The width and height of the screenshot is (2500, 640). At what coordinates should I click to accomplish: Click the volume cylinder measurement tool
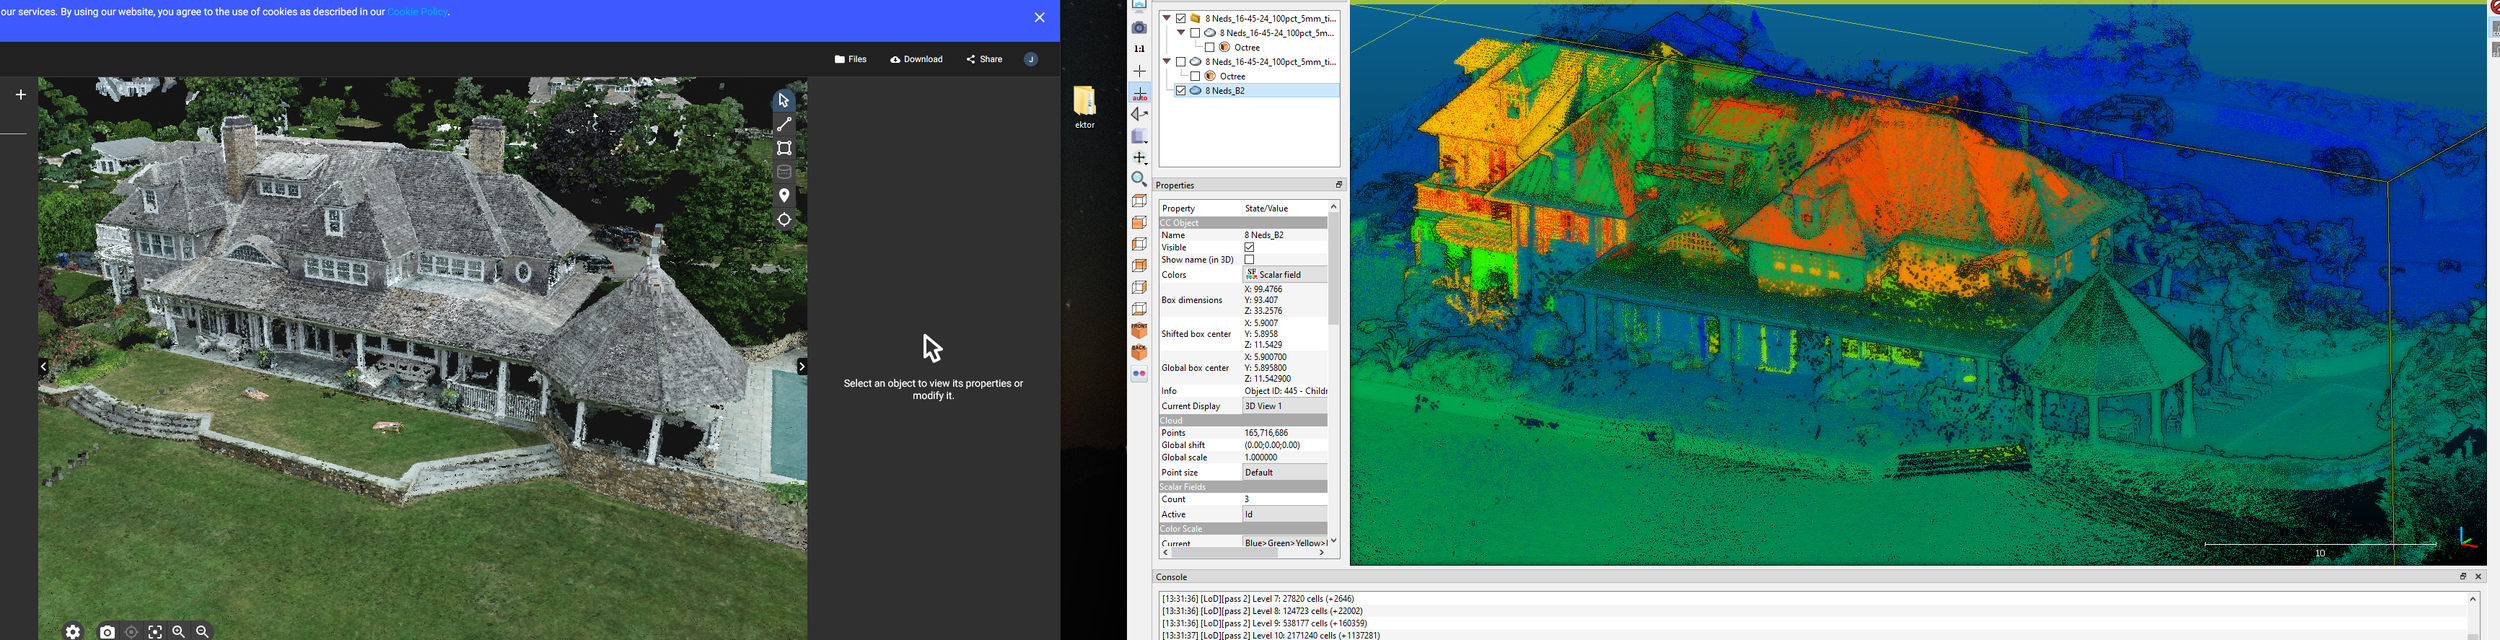(784, 173)
